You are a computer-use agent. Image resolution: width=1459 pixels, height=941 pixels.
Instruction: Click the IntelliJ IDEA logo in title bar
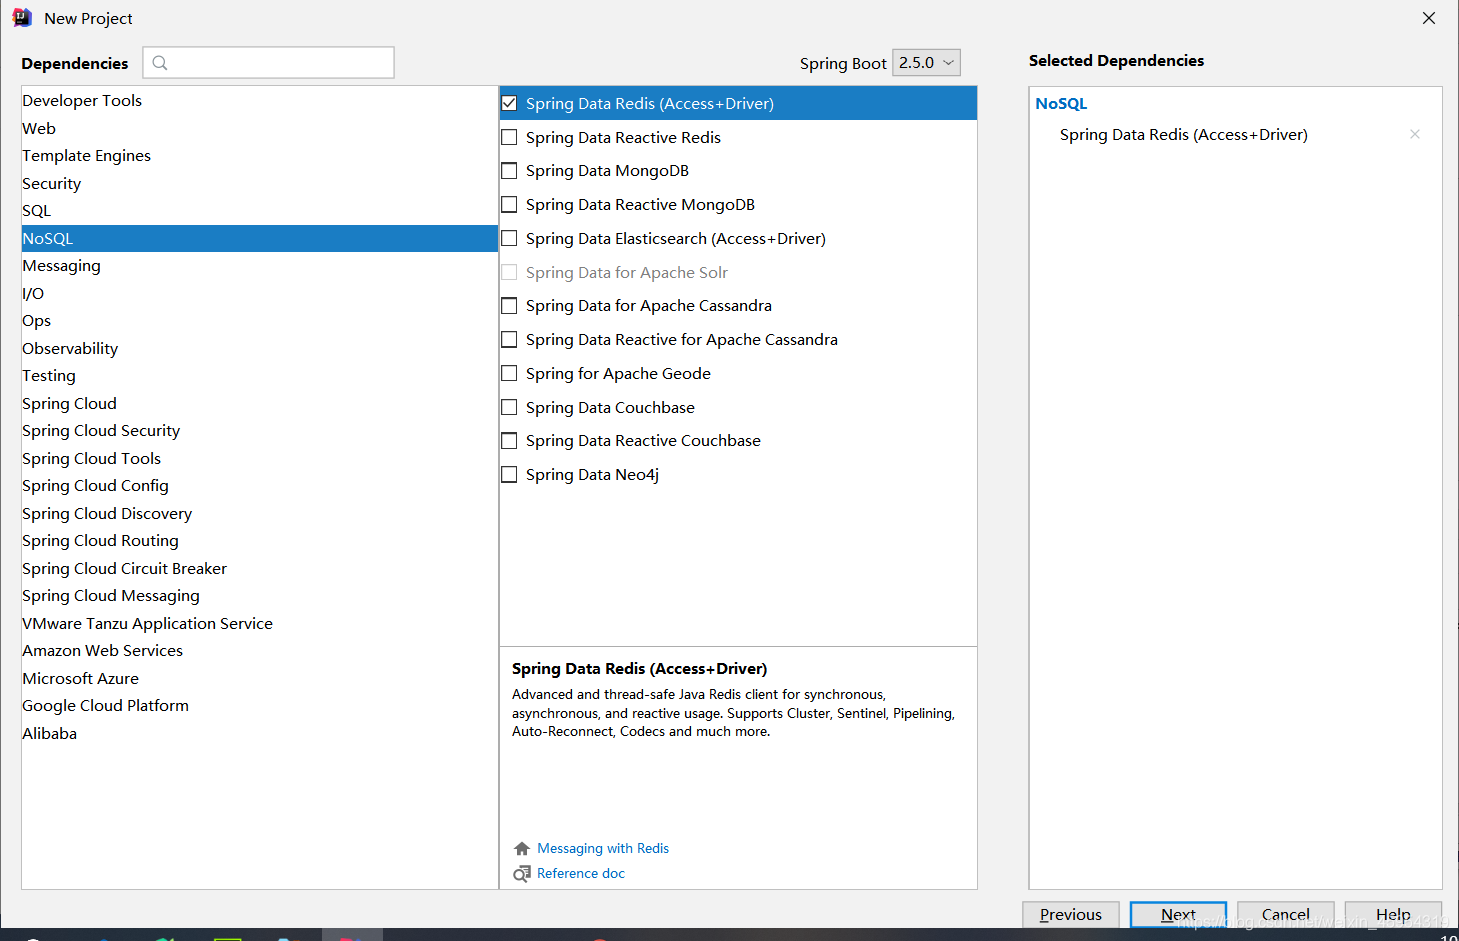coord(22,18)
